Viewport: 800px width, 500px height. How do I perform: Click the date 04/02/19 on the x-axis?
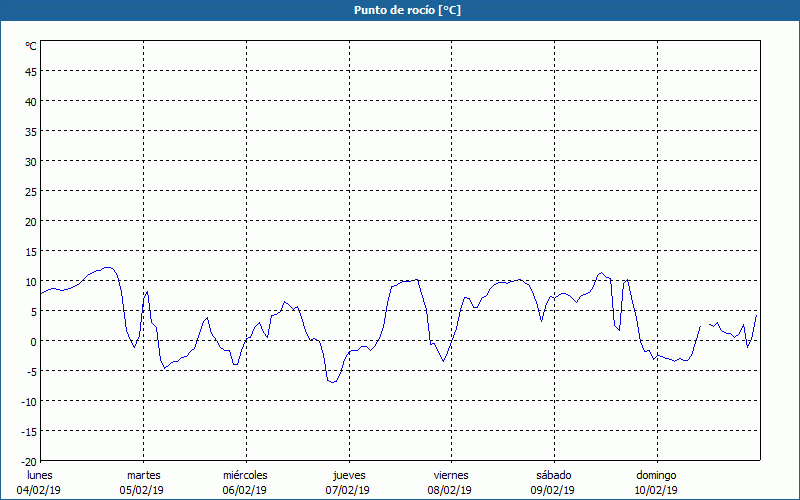[x=39, y=490]
